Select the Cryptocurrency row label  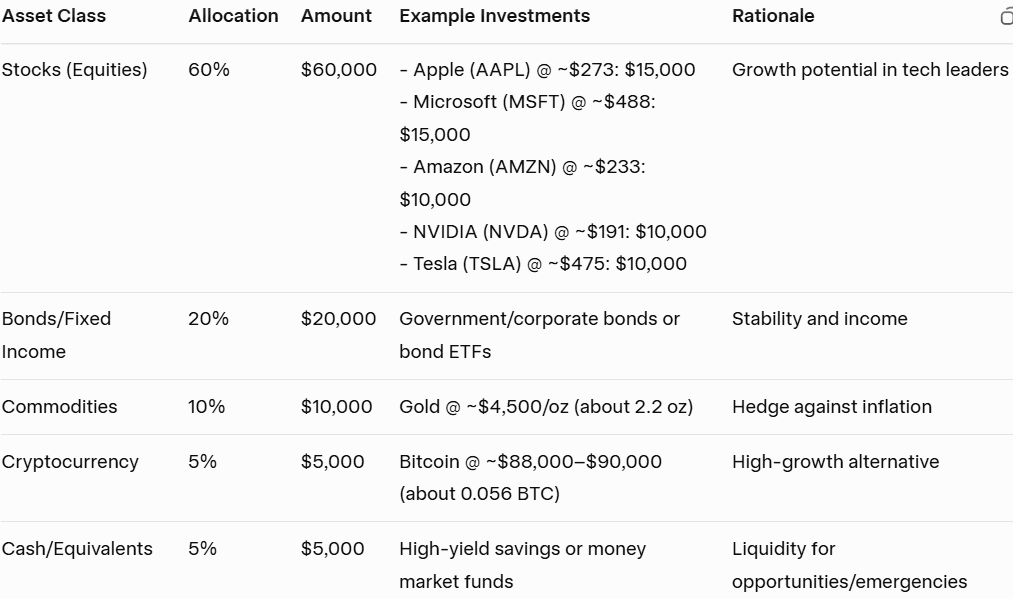pos(71,462)
